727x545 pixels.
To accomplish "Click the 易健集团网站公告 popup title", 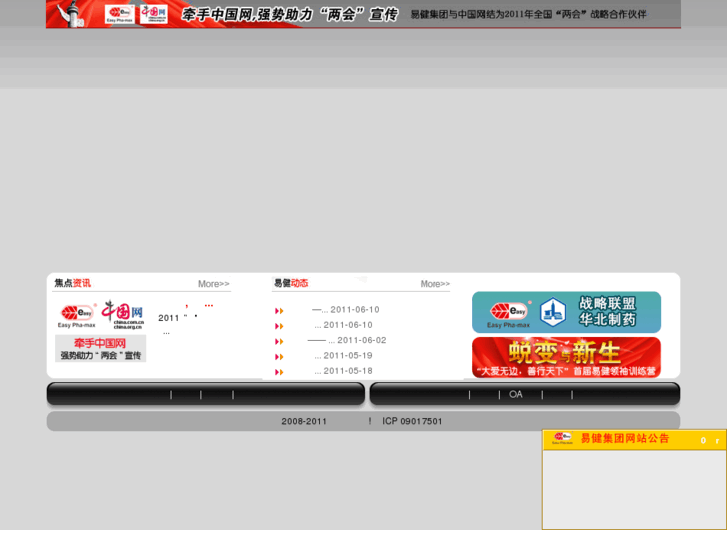I will [625, 438].
